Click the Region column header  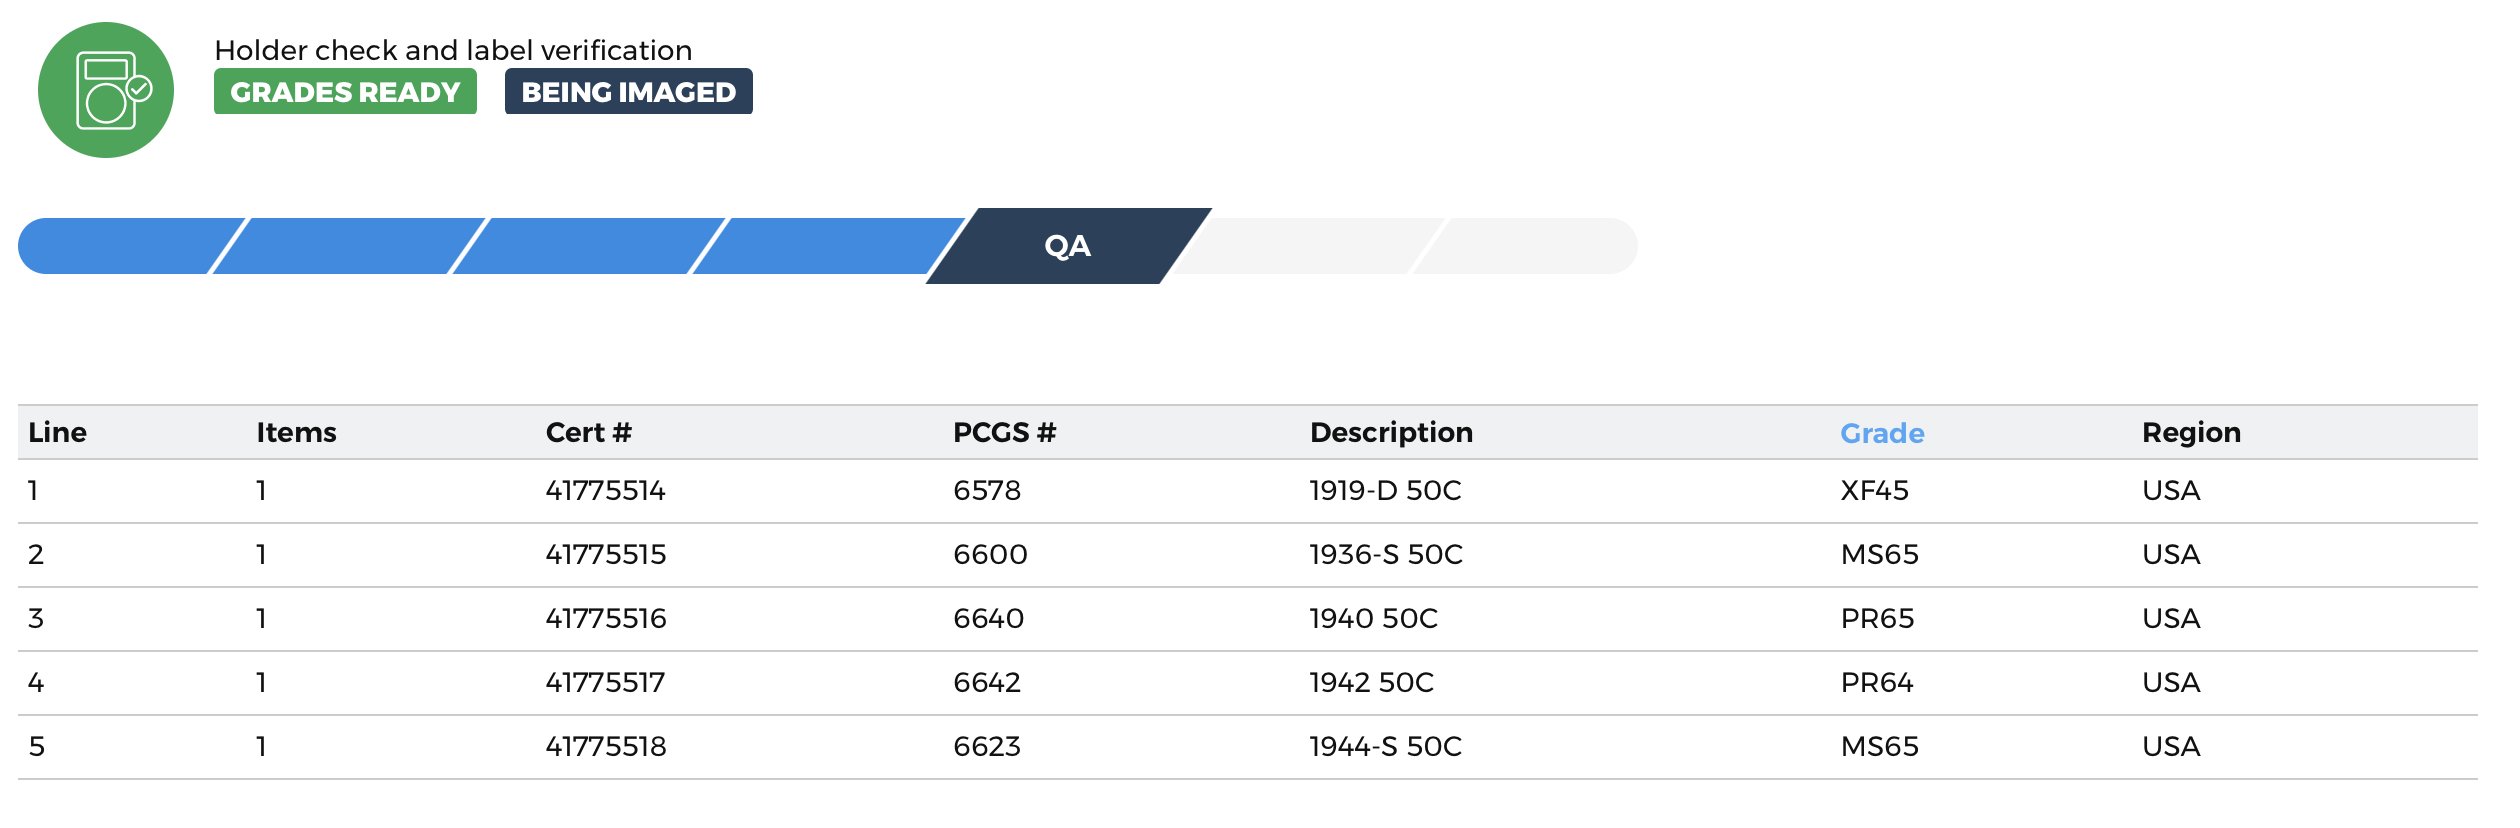(2191, 433)
